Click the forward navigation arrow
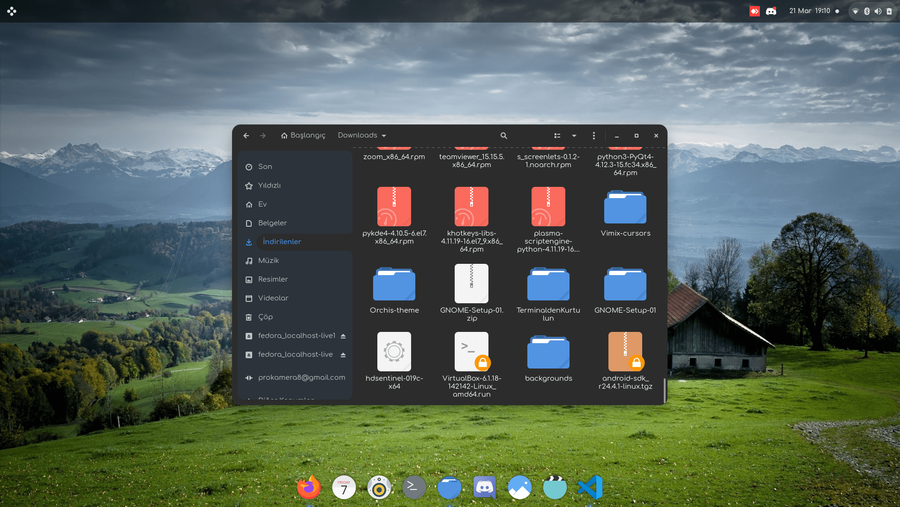The image size is (900, 507). click(x=263, y=136)
